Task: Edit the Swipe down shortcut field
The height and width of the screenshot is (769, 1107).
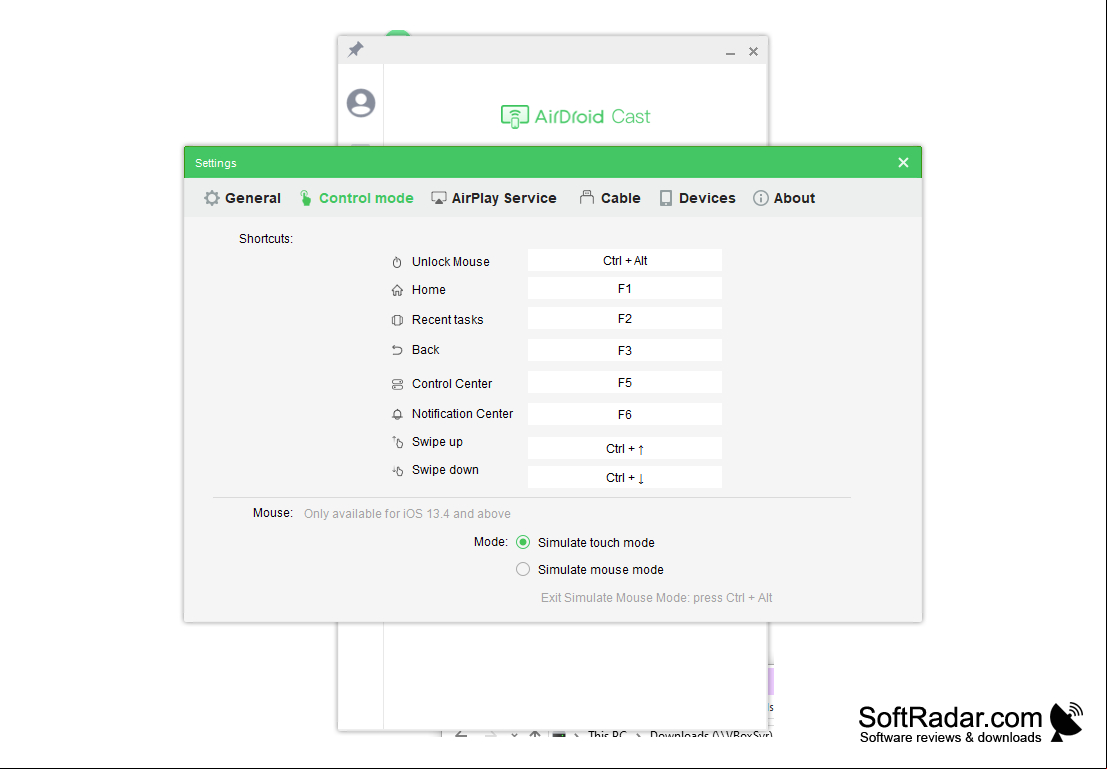Action: click(x=625, y=477)
